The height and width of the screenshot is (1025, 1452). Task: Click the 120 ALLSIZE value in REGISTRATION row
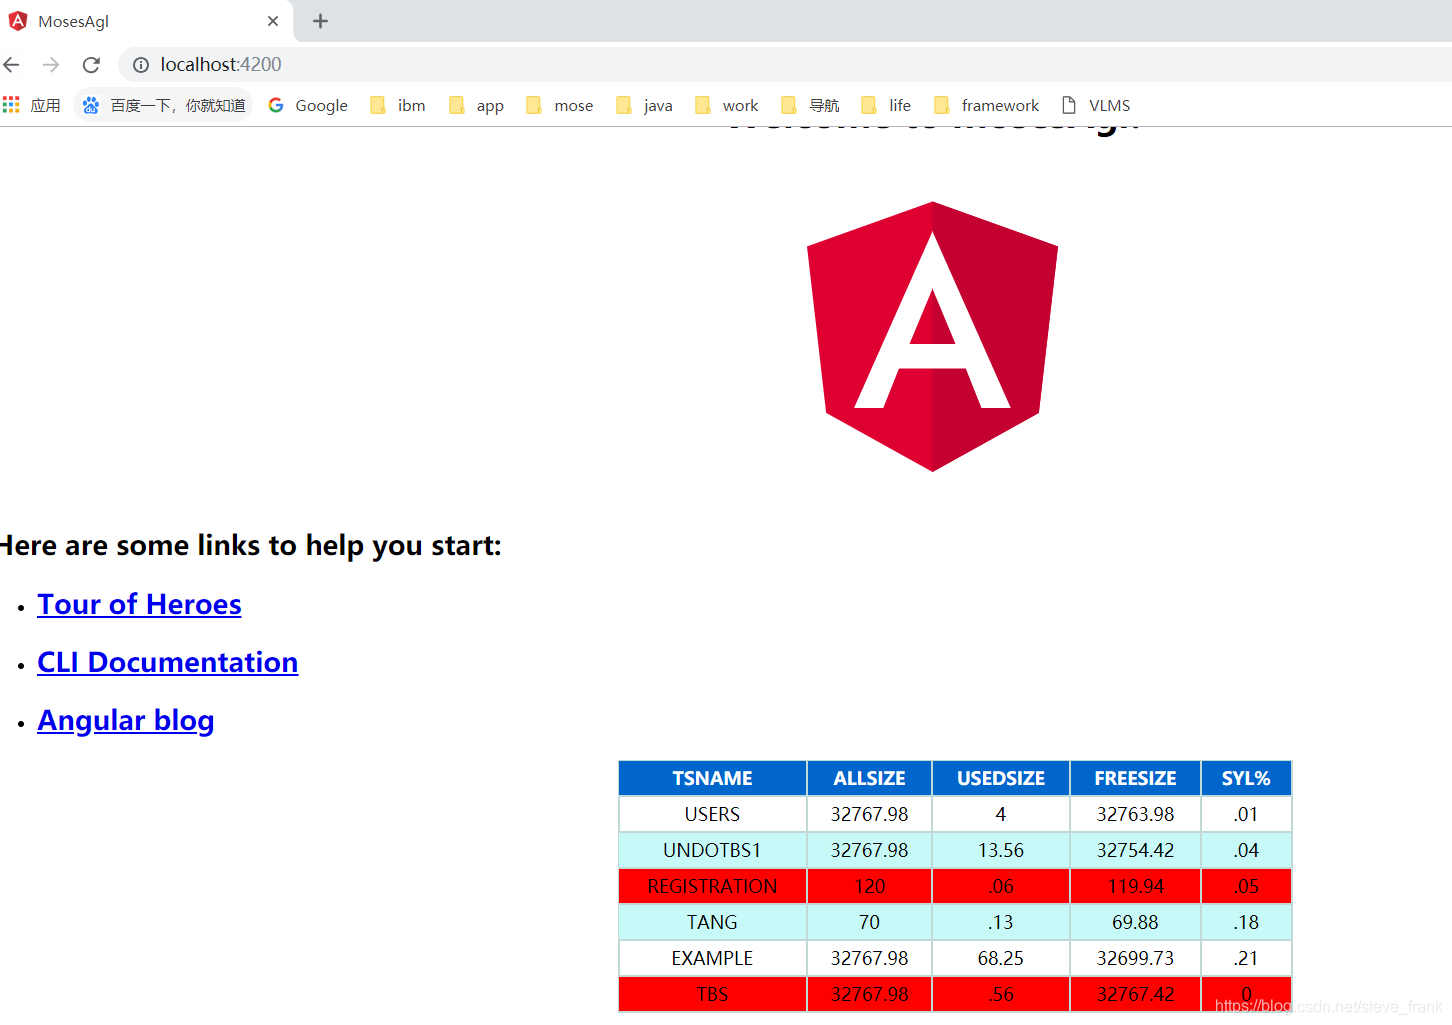[870, 886]
